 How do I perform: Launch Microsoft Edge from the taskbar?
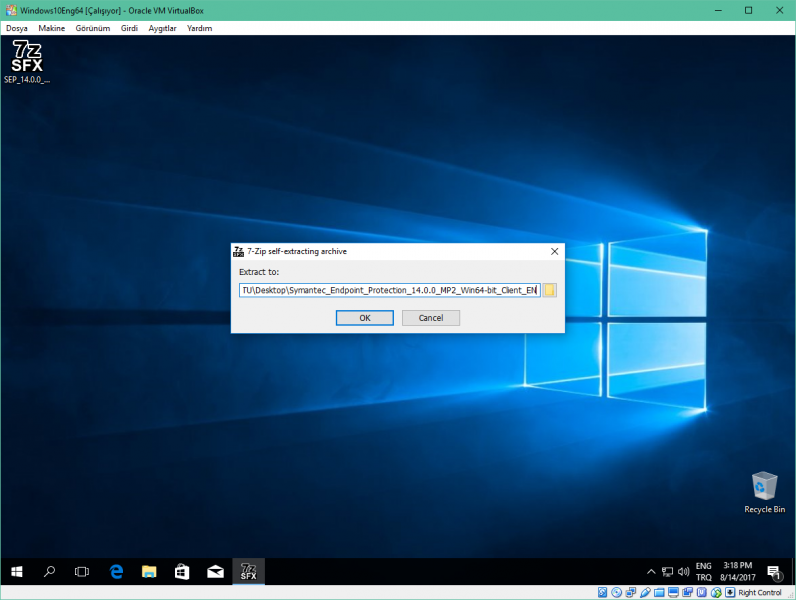point(116,572)
